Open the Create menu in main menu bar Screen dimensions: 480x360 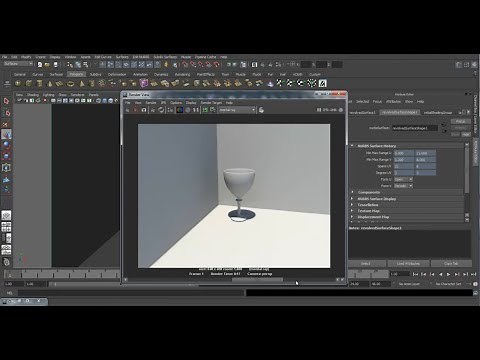click(x=40, y=57)
